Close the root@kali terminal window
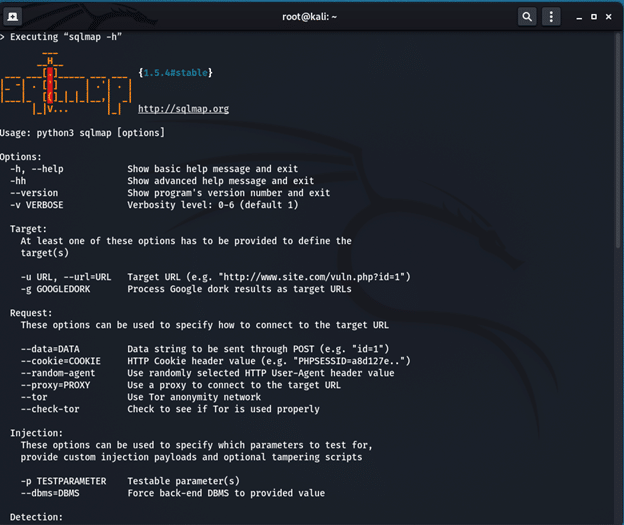Screen dimensions: 624x525 click(x=609, y=17)
